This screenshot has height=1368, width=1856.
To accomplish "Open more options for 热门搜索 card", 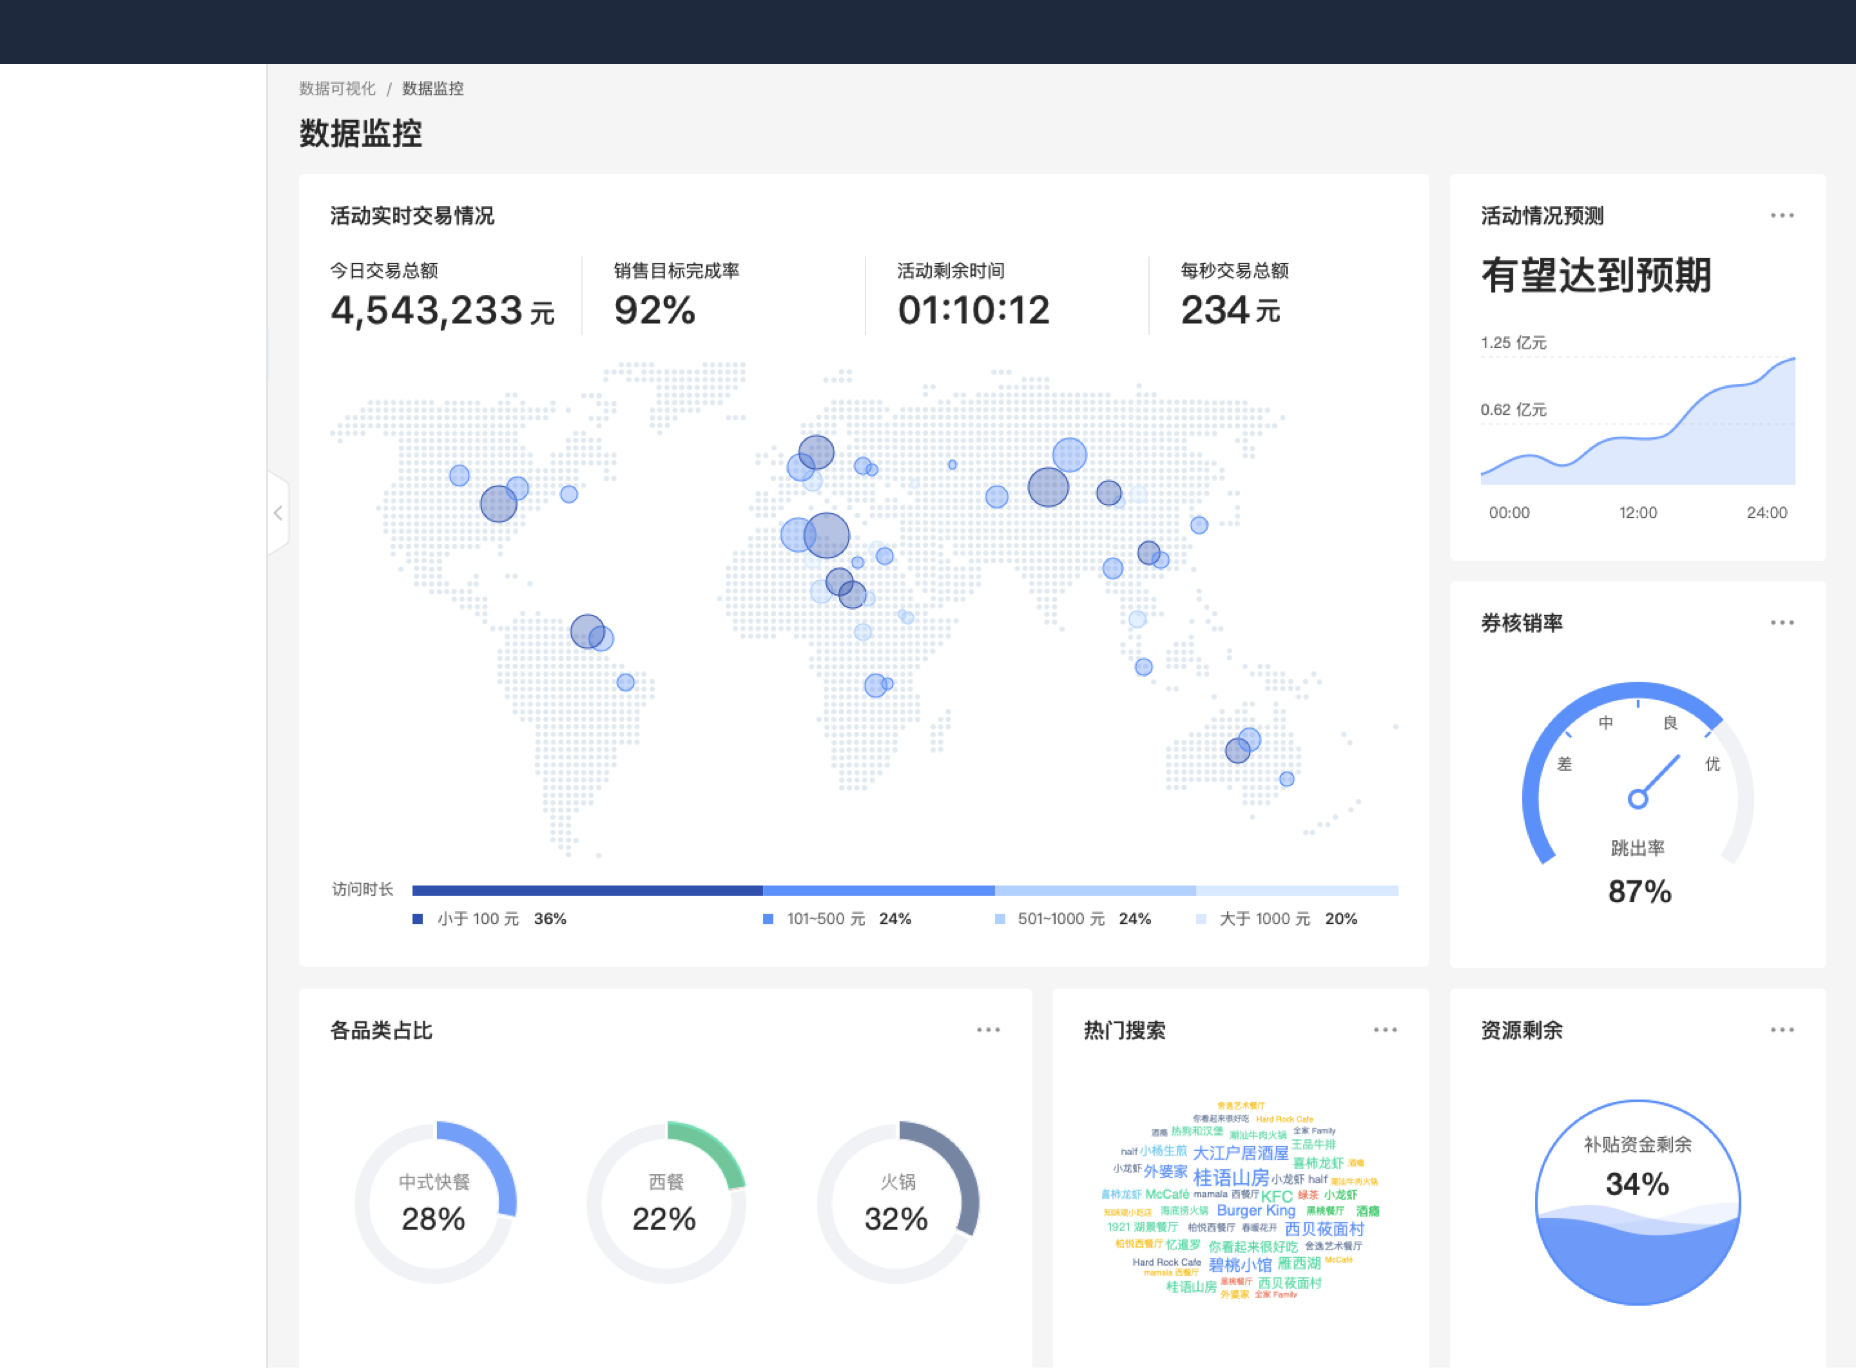I will coord(1385,1029).
